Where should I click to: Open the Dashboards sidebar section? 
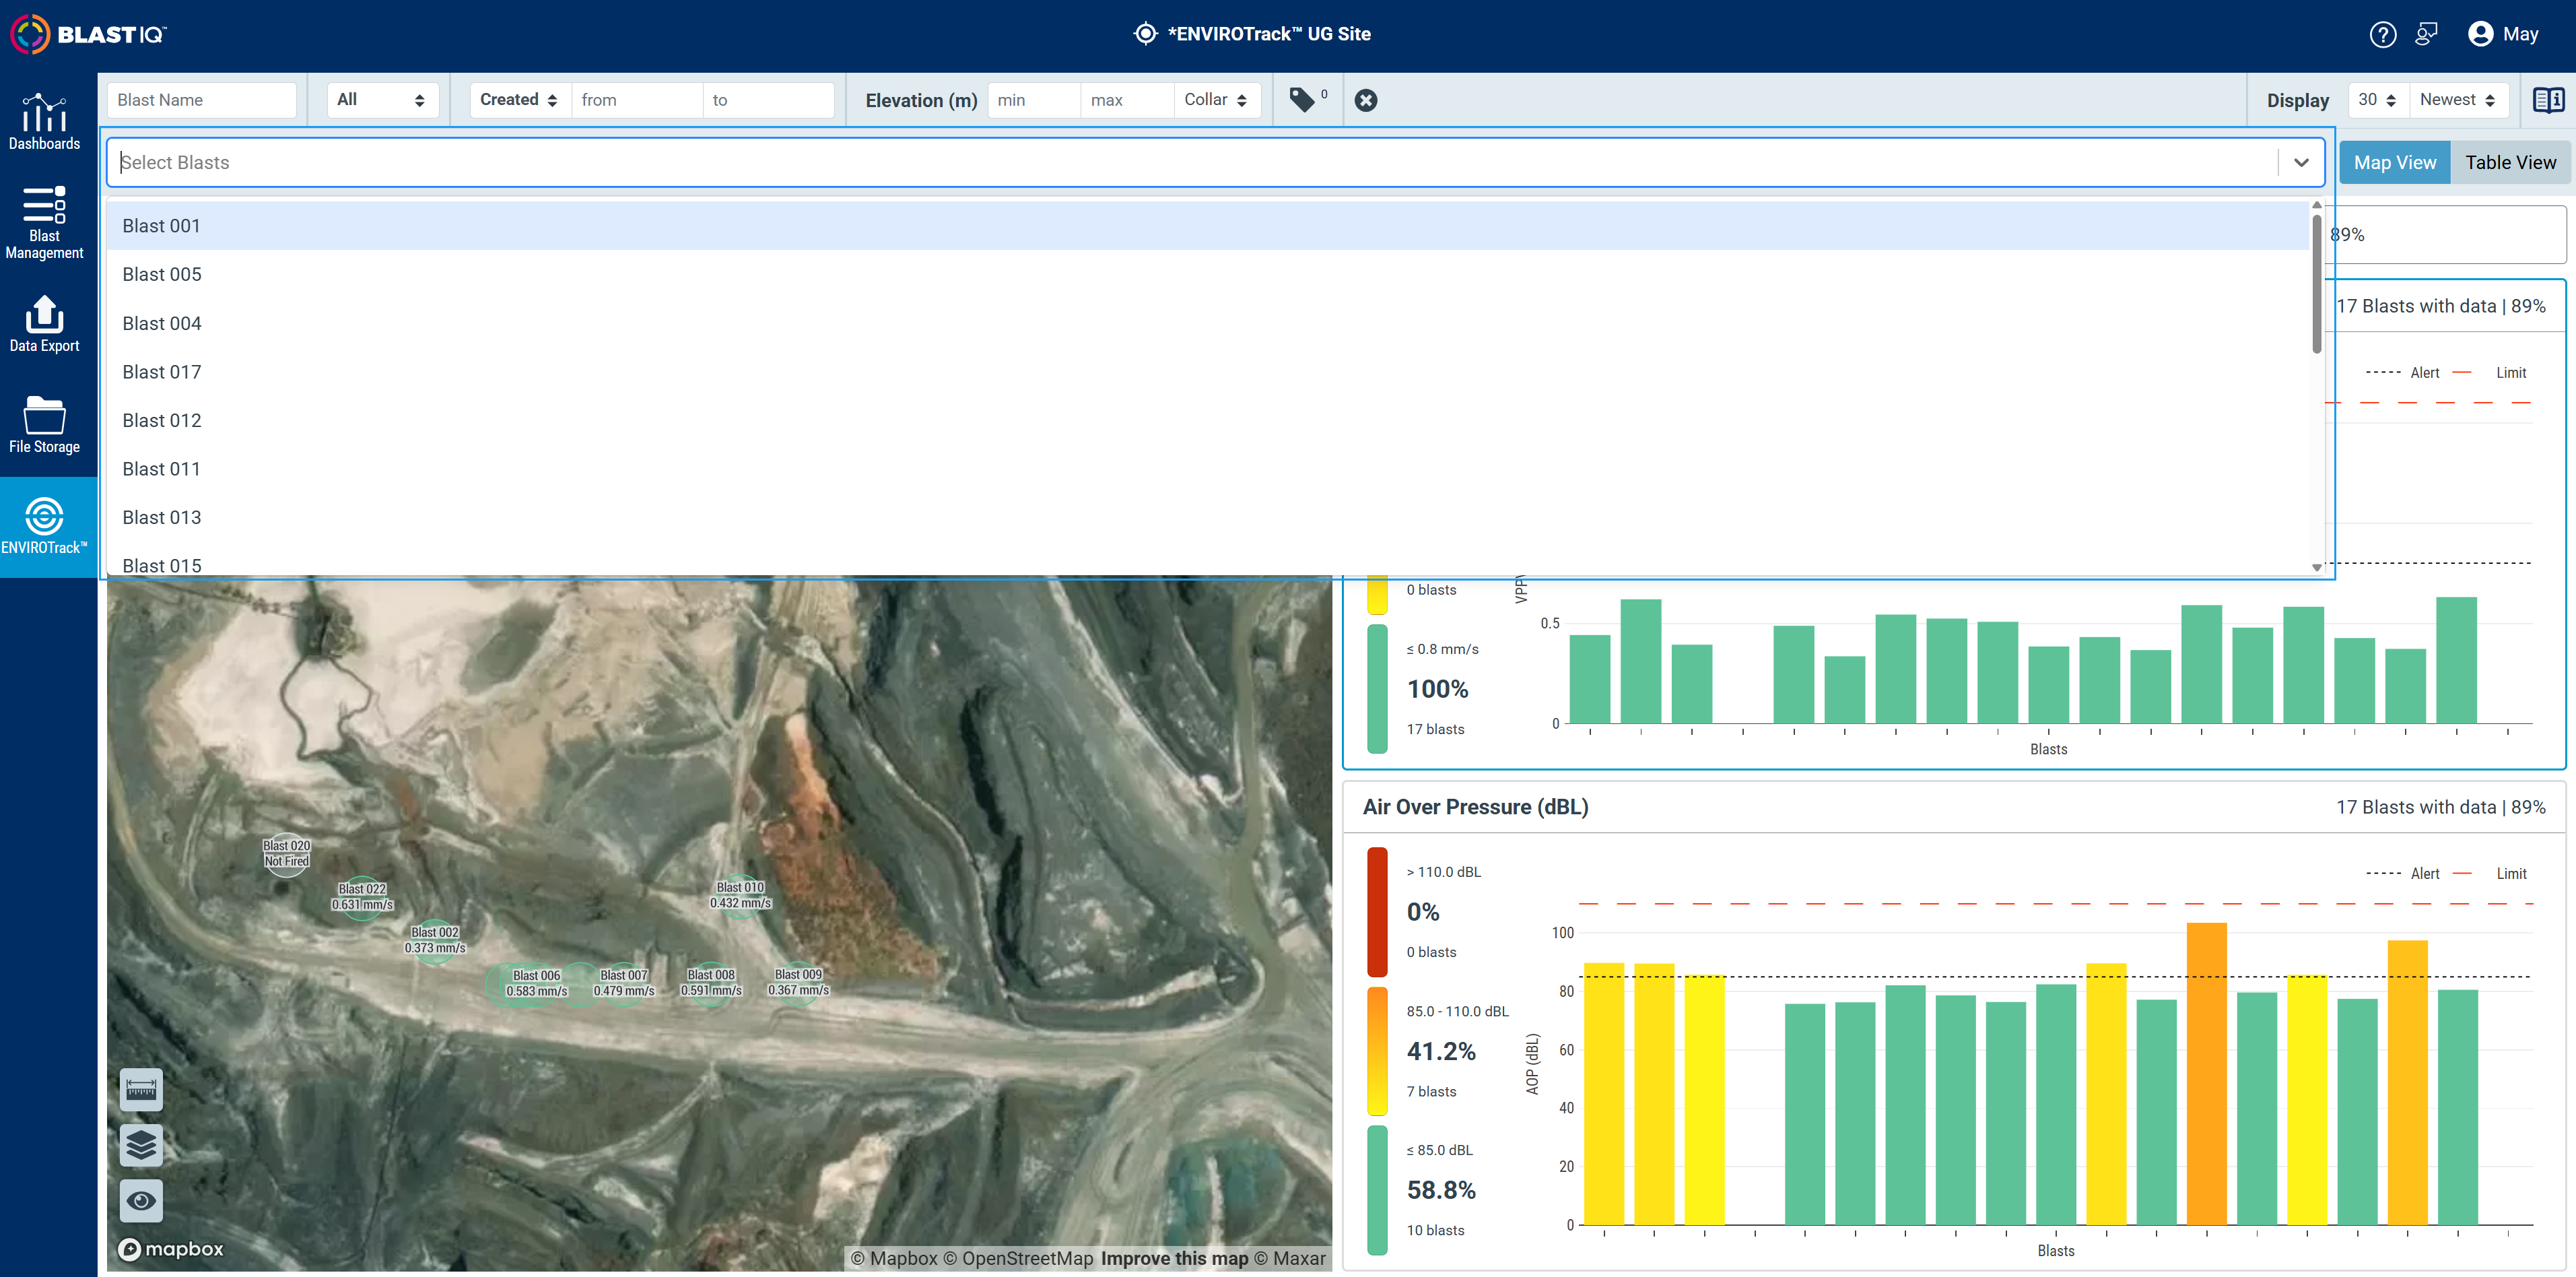click(44, 122)
